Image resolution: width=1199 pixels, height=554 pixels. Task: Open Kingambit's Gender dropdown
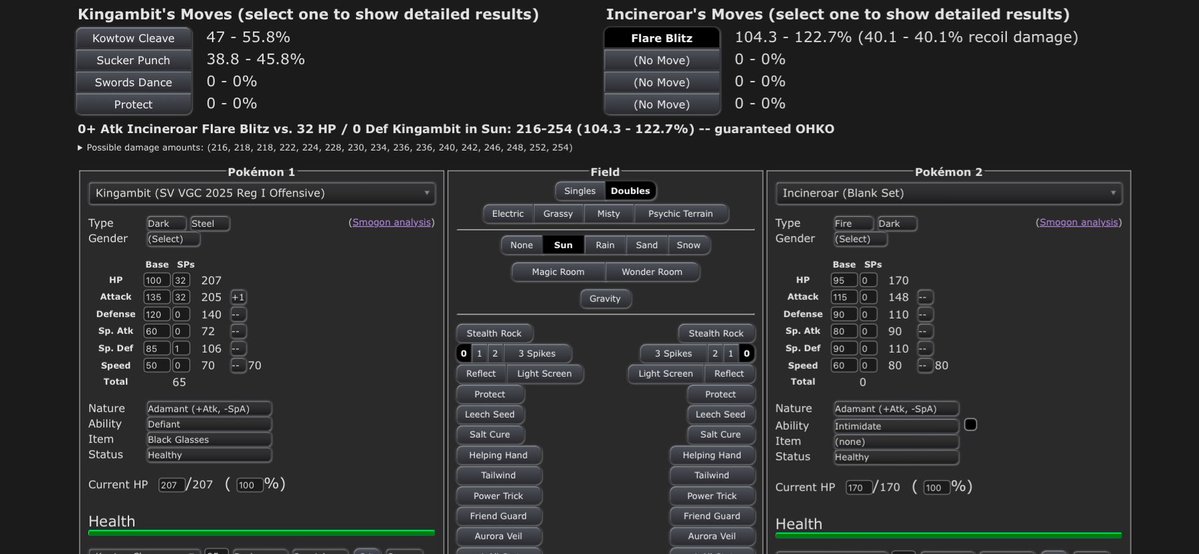[x=174, y=240]
